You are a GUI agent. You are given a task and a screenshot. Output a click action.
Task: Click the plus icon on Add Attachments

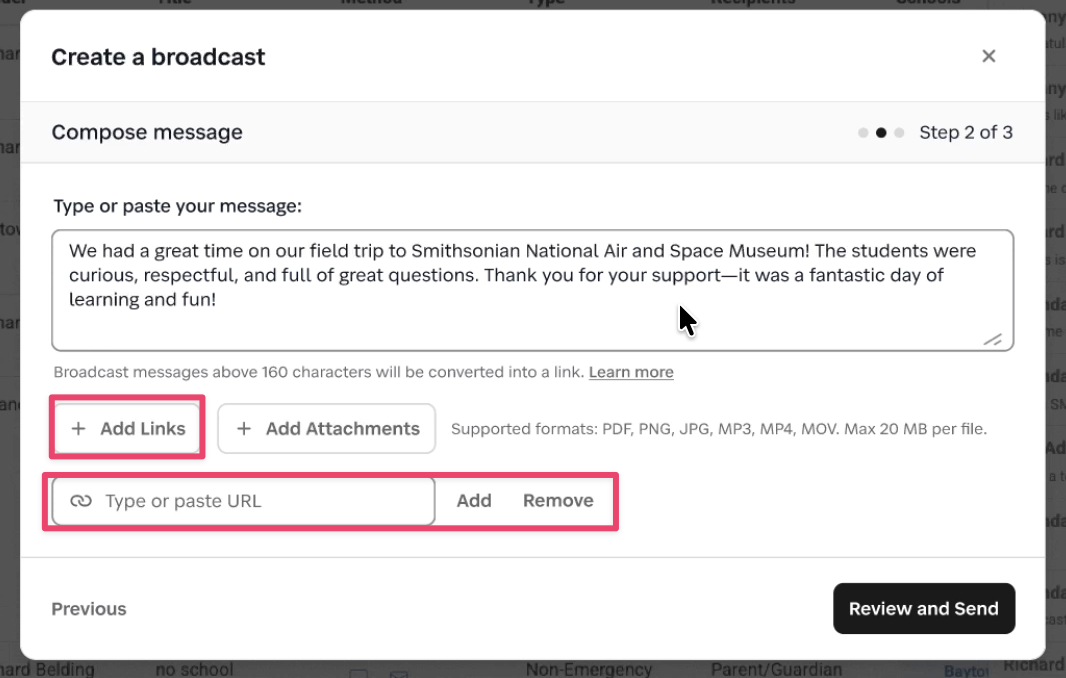243,429
